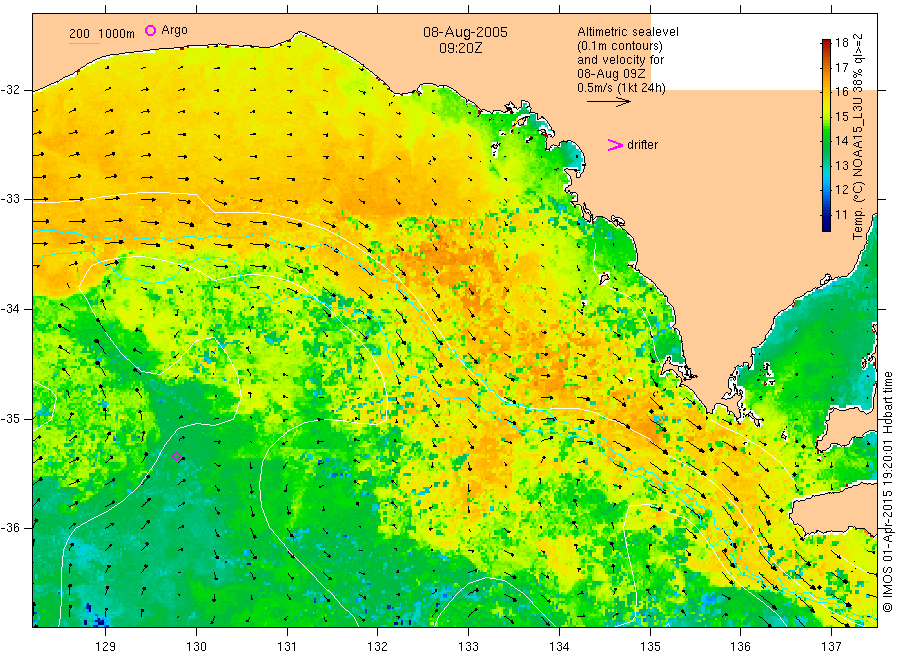Click the longitude axis label 134

pyautogui.click(x=559, y=647)
